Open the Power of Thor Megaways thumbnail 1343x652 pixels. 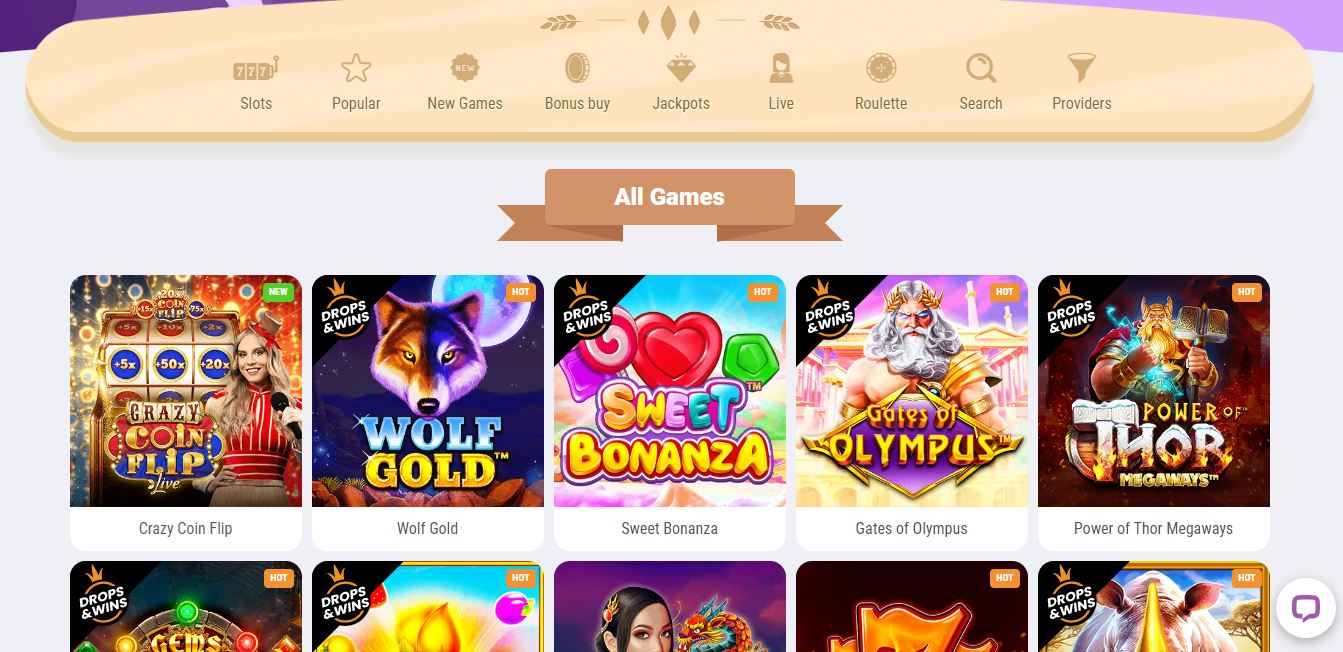click(1154, 391)
